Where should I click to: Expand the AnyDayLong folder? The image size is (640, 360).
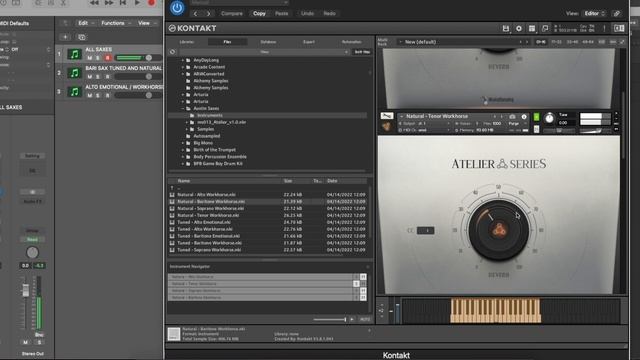pos(183,60)
